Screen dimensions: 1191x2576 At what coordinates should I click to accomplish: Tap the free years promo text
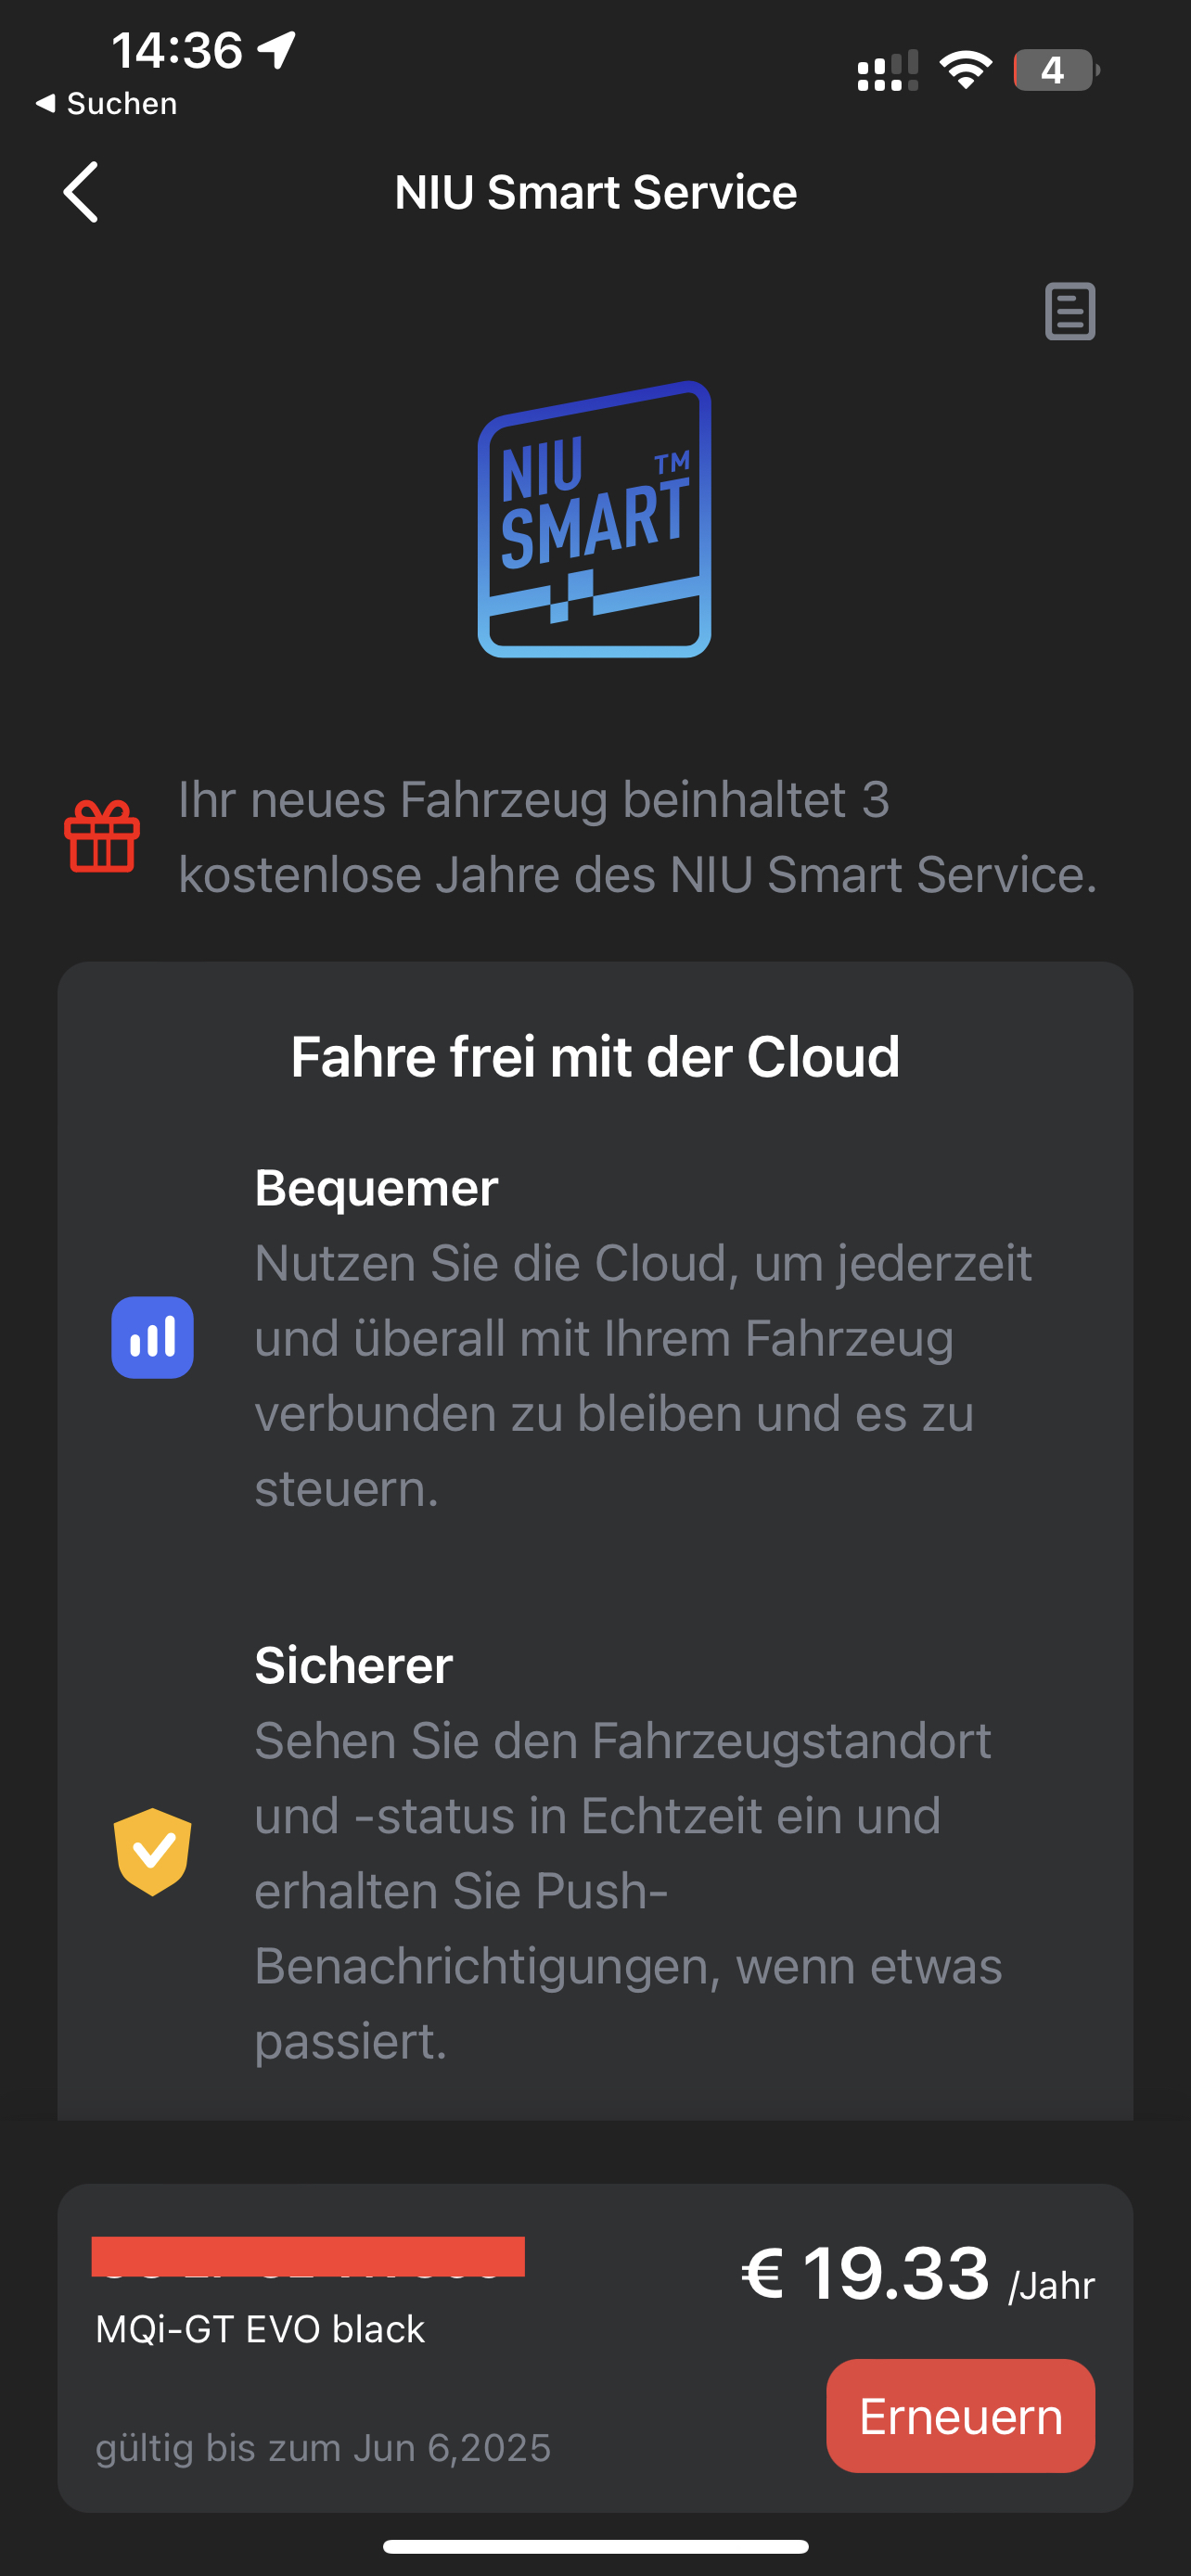[637, 837]
